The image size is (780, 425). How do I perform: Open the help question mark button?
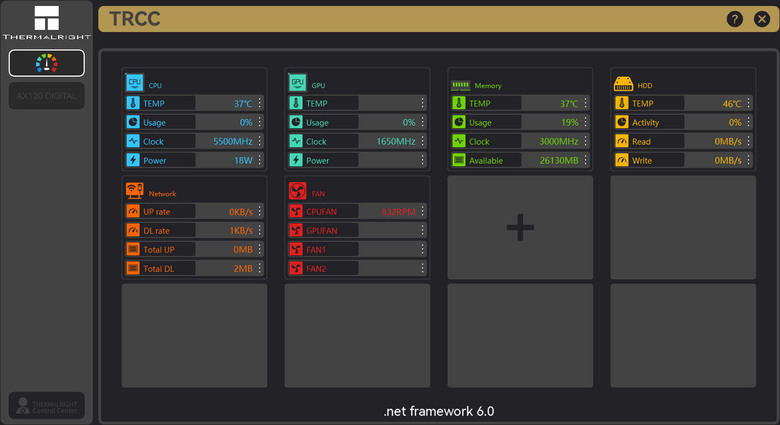735,19
